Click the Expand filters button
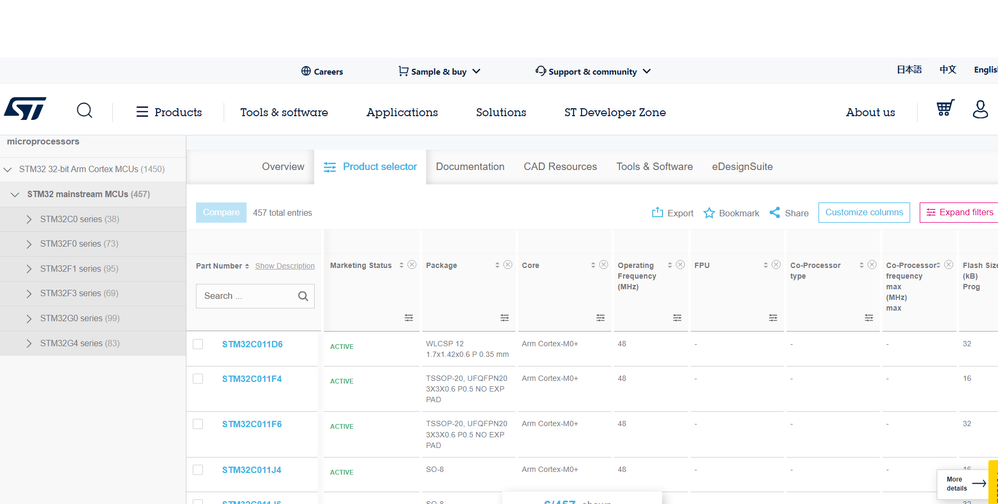Image resolution: width=998 pixels, height=504 pixels. click(x=958, y=212)
